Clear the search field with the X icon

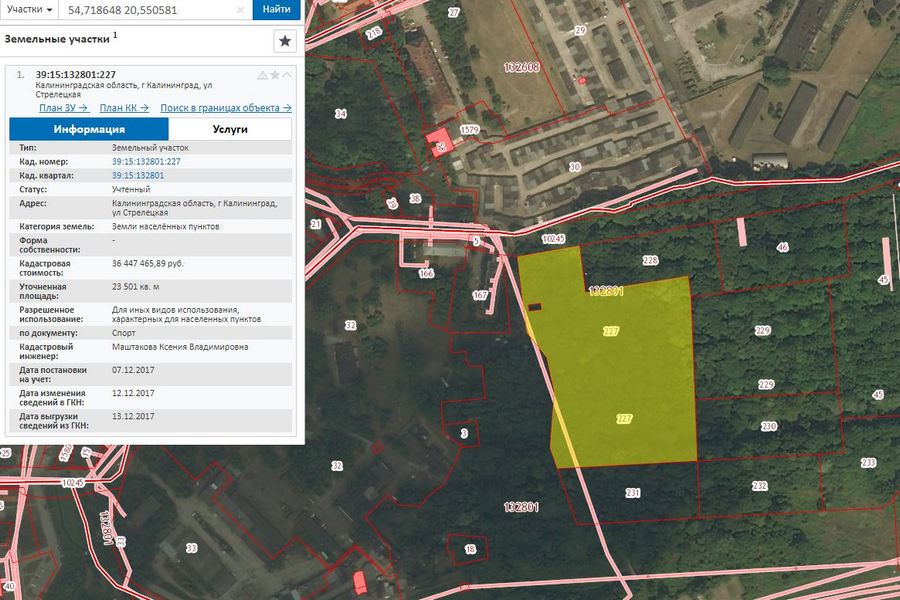tap(240, 10)
